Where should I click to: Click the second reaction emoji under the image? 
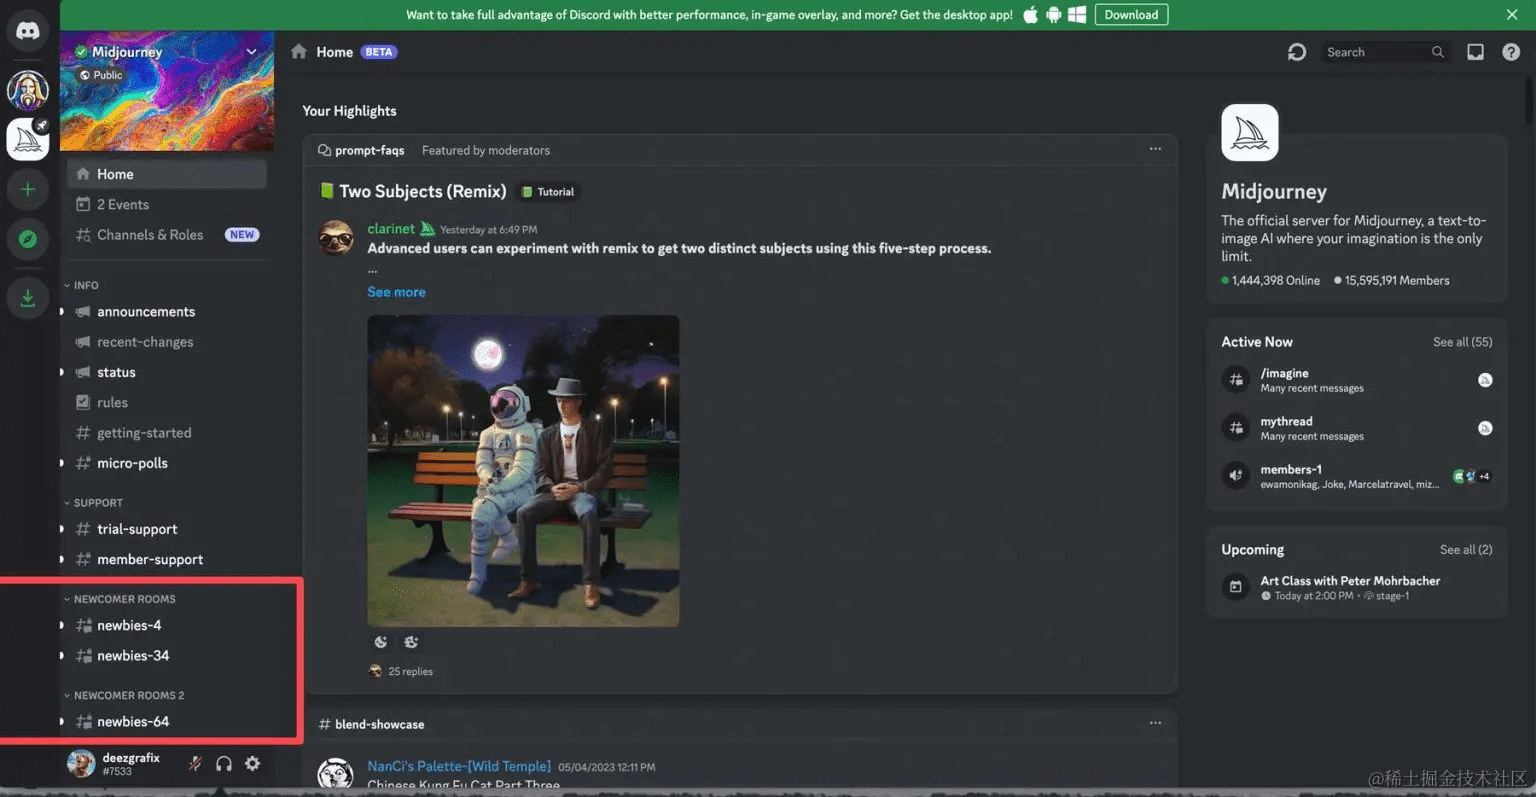pyautogui.click(x=411, y=642)
